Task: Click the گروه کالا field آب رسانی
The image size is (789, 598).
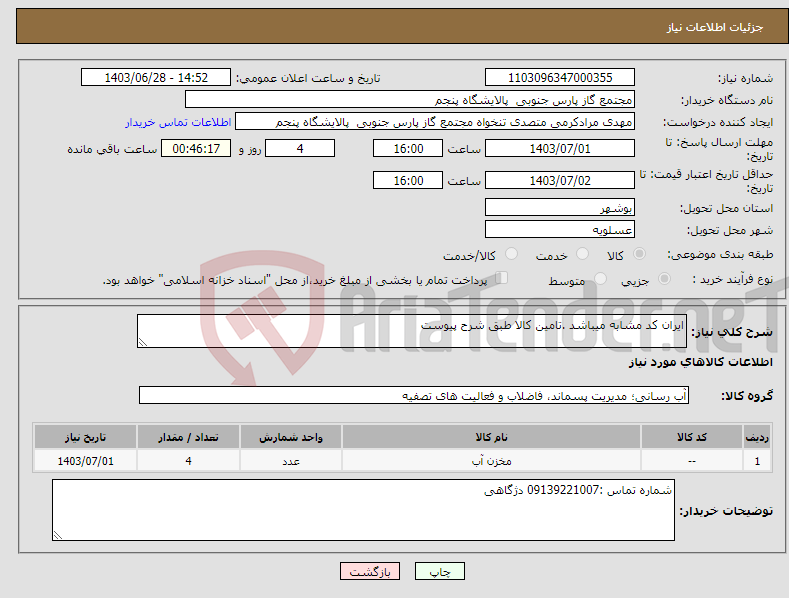Action: tap(414, 396)
